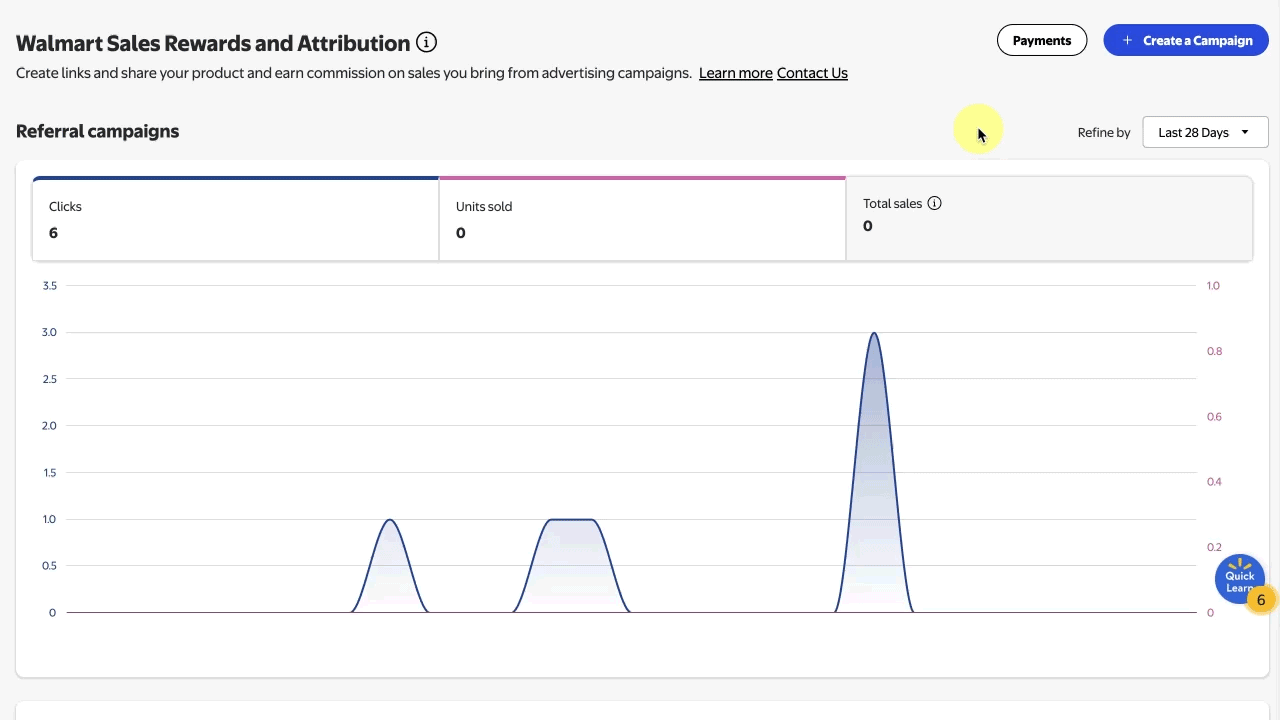Select the Units sold metric tab
Viewport: 1280px width, 720px height.
[642, 219]
